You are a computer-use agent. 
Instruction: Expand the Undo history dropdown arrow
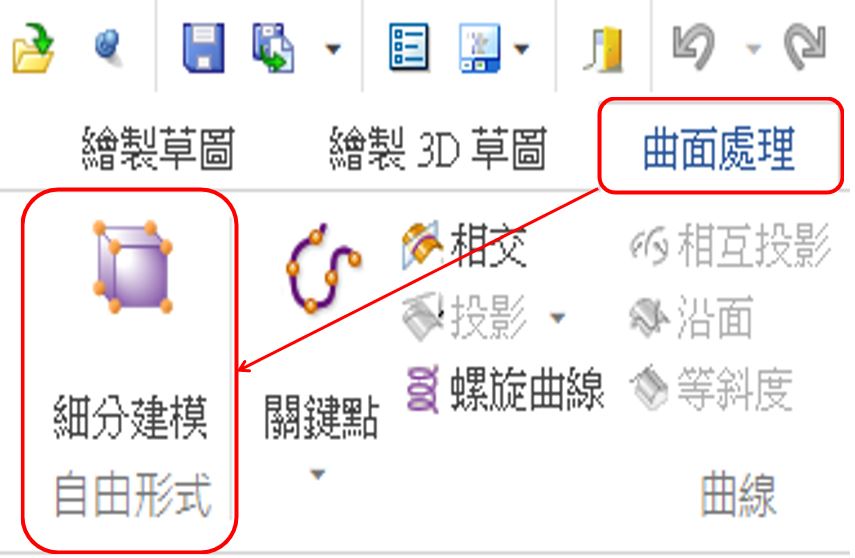754,49
